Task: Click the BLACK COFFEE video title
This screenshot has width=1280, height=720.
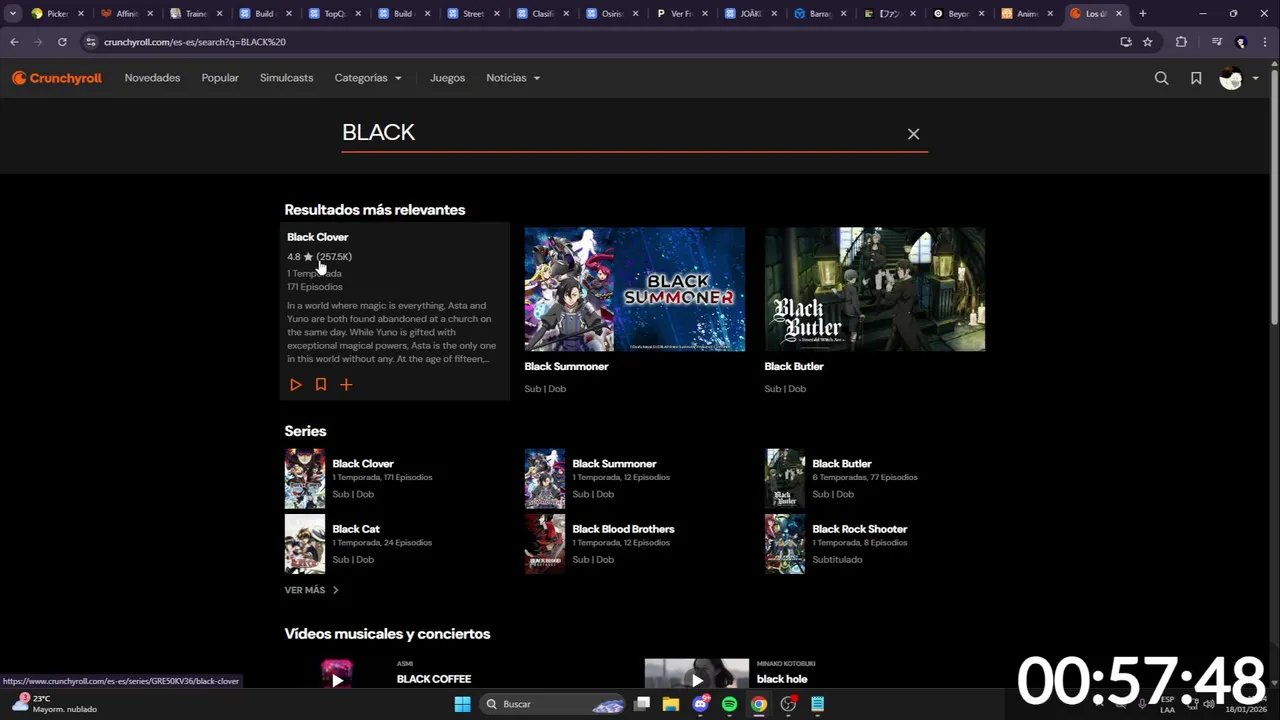Action: point(434,679)
